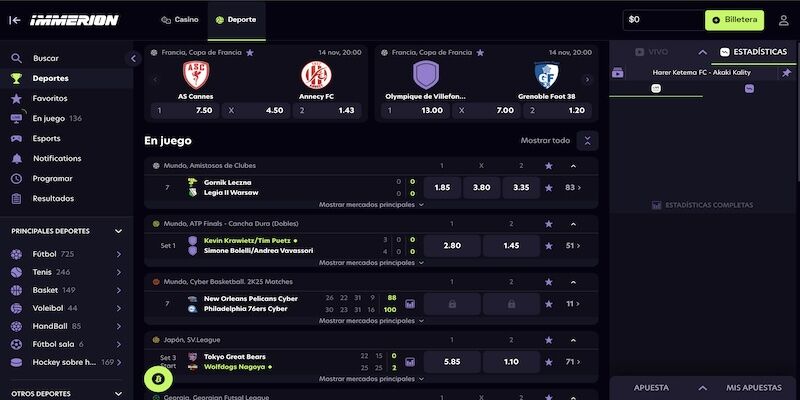Viewport: 800px width, 400px height.
Task: Switch to the Casino tab
Action: tap(180, 20)
